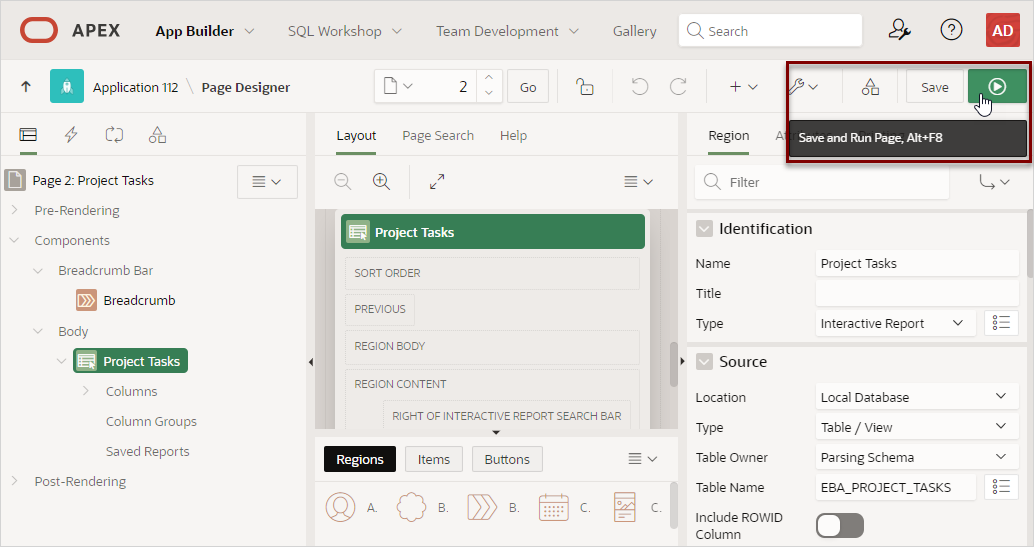Go up to the application home with the arrow
The height and width of the screenshot is (547, 1034).
click(x=26, y=86)
